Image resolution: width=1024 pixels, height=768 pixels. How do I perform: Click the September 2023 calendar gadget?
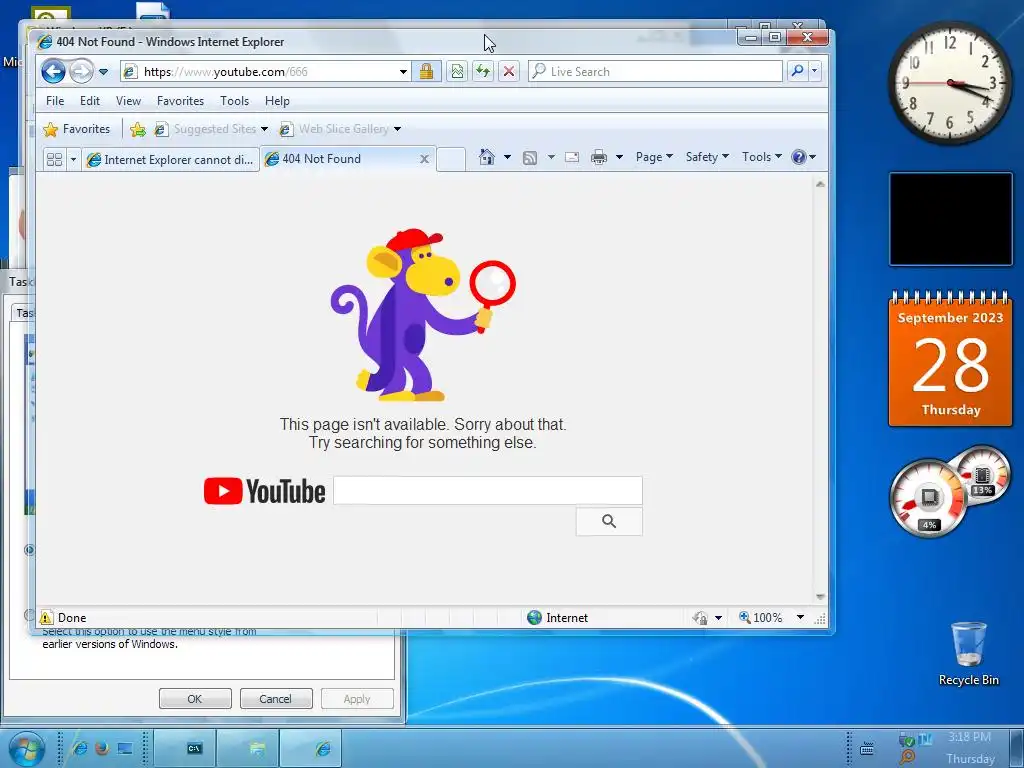click(950, 358)
